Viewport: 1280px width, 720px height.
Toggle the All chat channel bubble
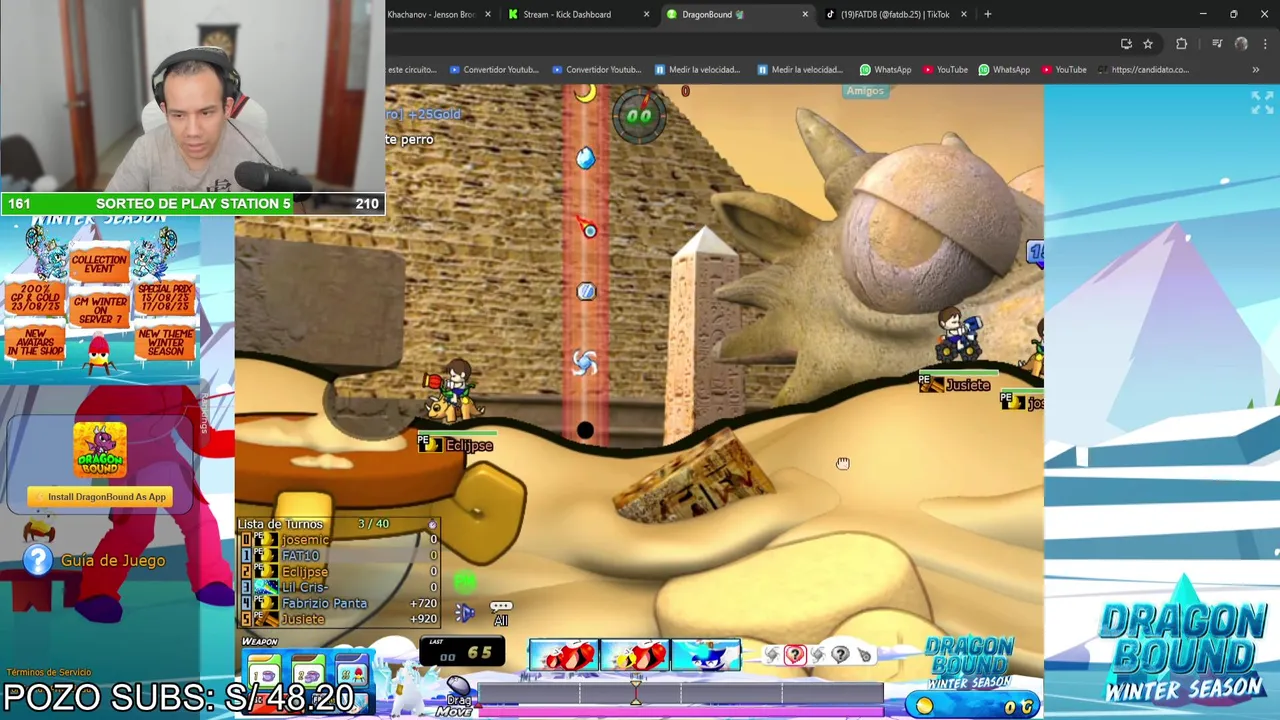pyautogui.click(x=500, y=613)
